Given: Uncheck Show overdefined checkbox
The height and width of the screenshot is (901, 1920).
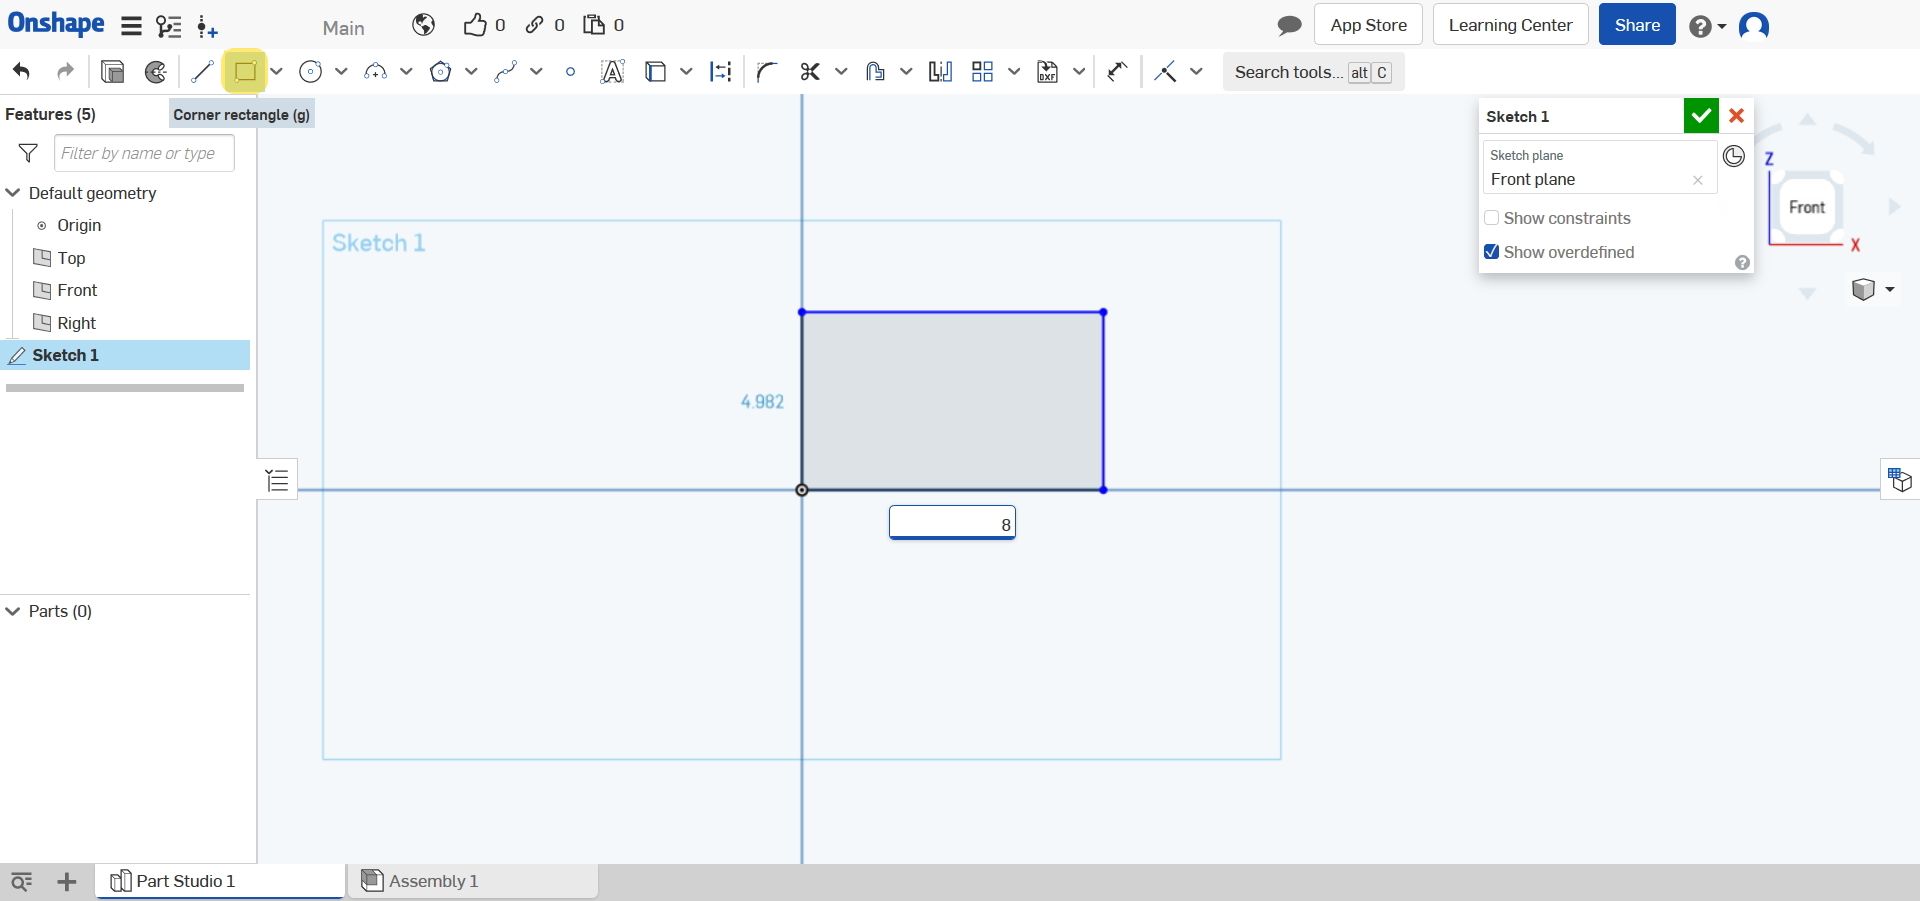Looking at the screenshot, I should click(x=1492, y=252).
